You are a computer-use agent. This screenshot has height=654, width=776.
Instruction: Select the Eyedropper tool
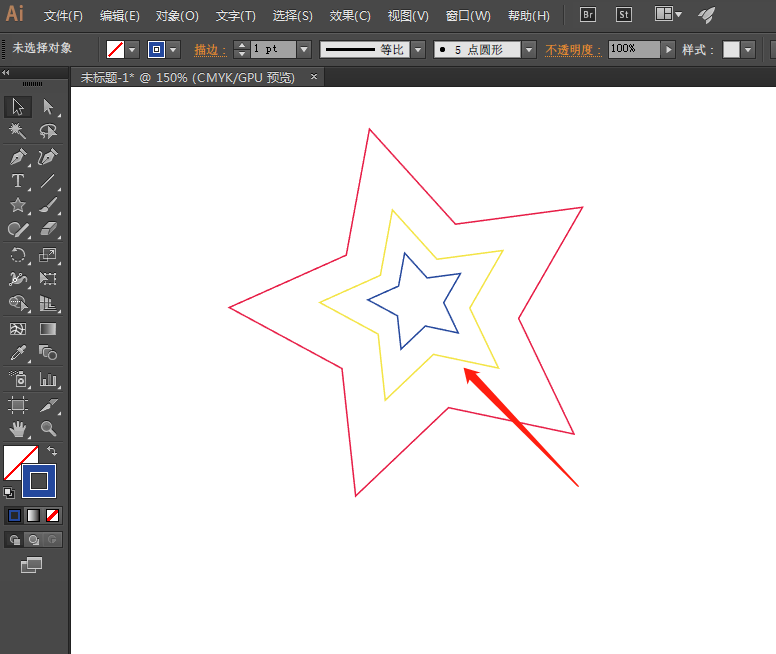[18, 353]
